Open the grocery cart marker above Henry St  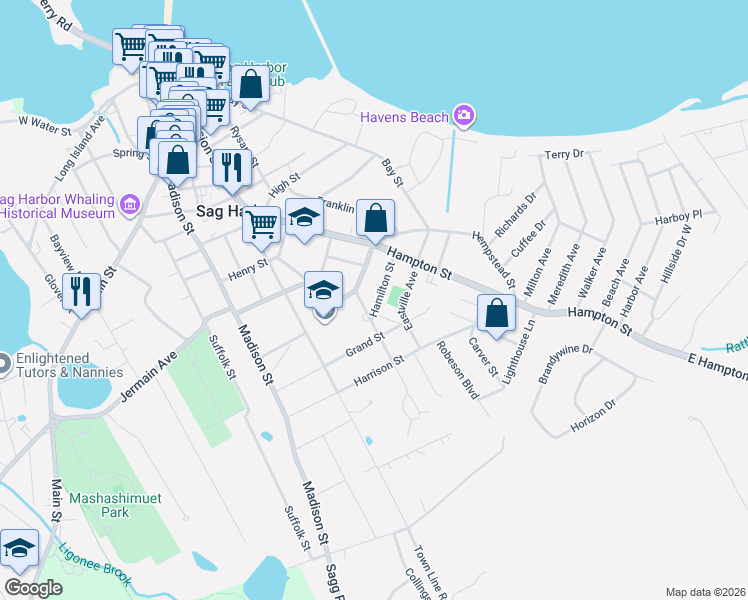(261, 225)
